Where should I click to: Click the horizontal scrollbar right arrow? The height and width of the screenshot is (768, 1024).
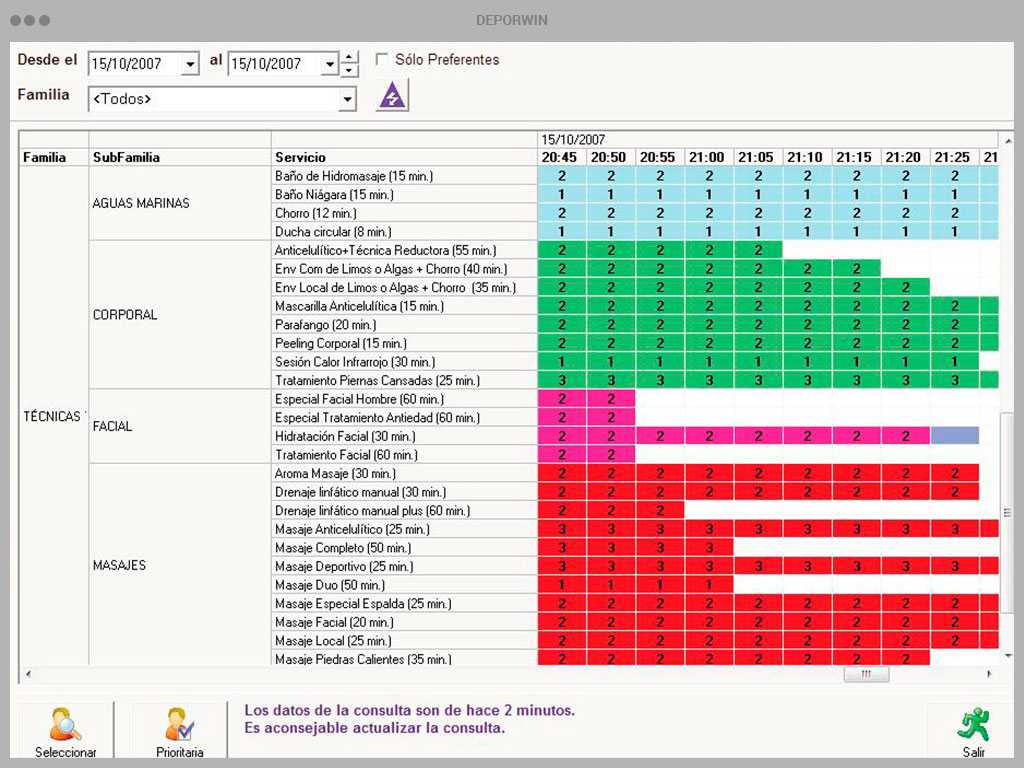[989, 674]
